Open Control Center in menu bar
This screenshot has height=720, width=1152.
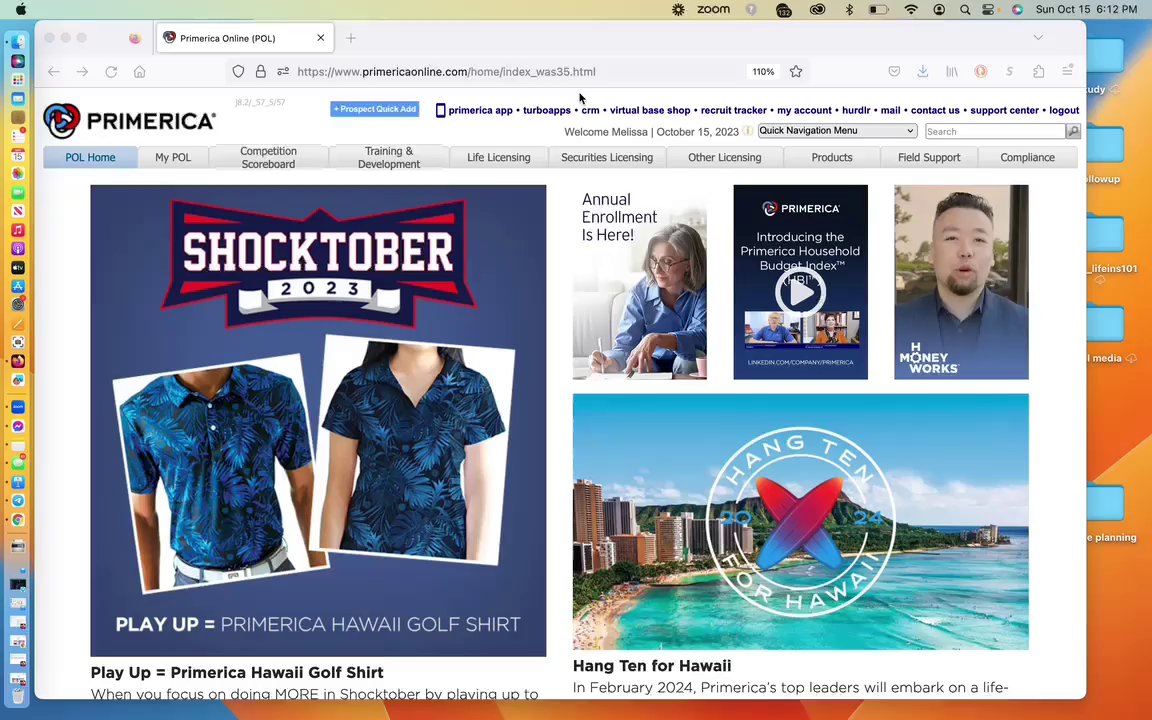point(989,10)
